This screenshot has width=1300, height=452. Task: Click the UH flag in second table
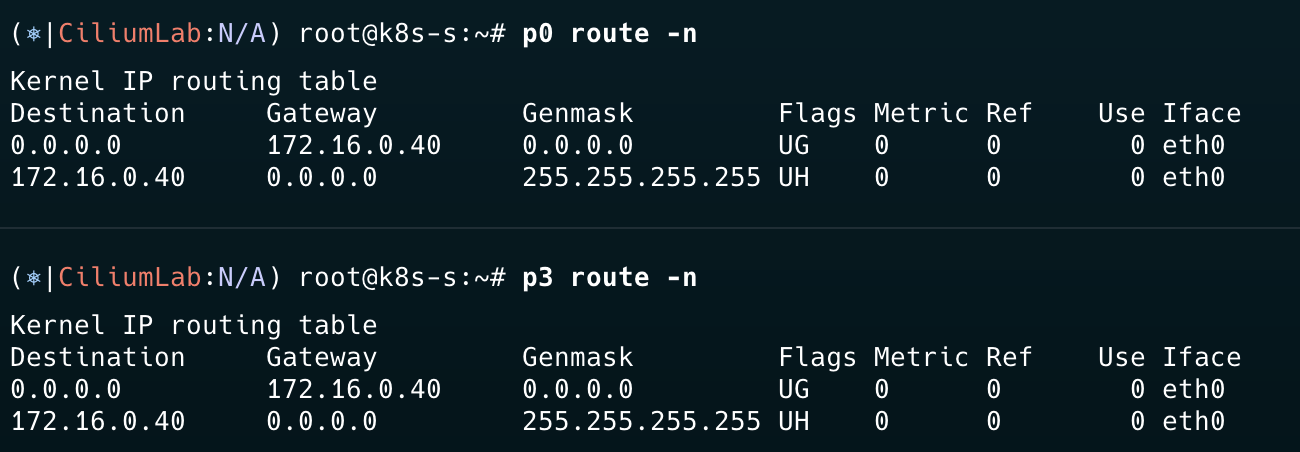[794, 421]
